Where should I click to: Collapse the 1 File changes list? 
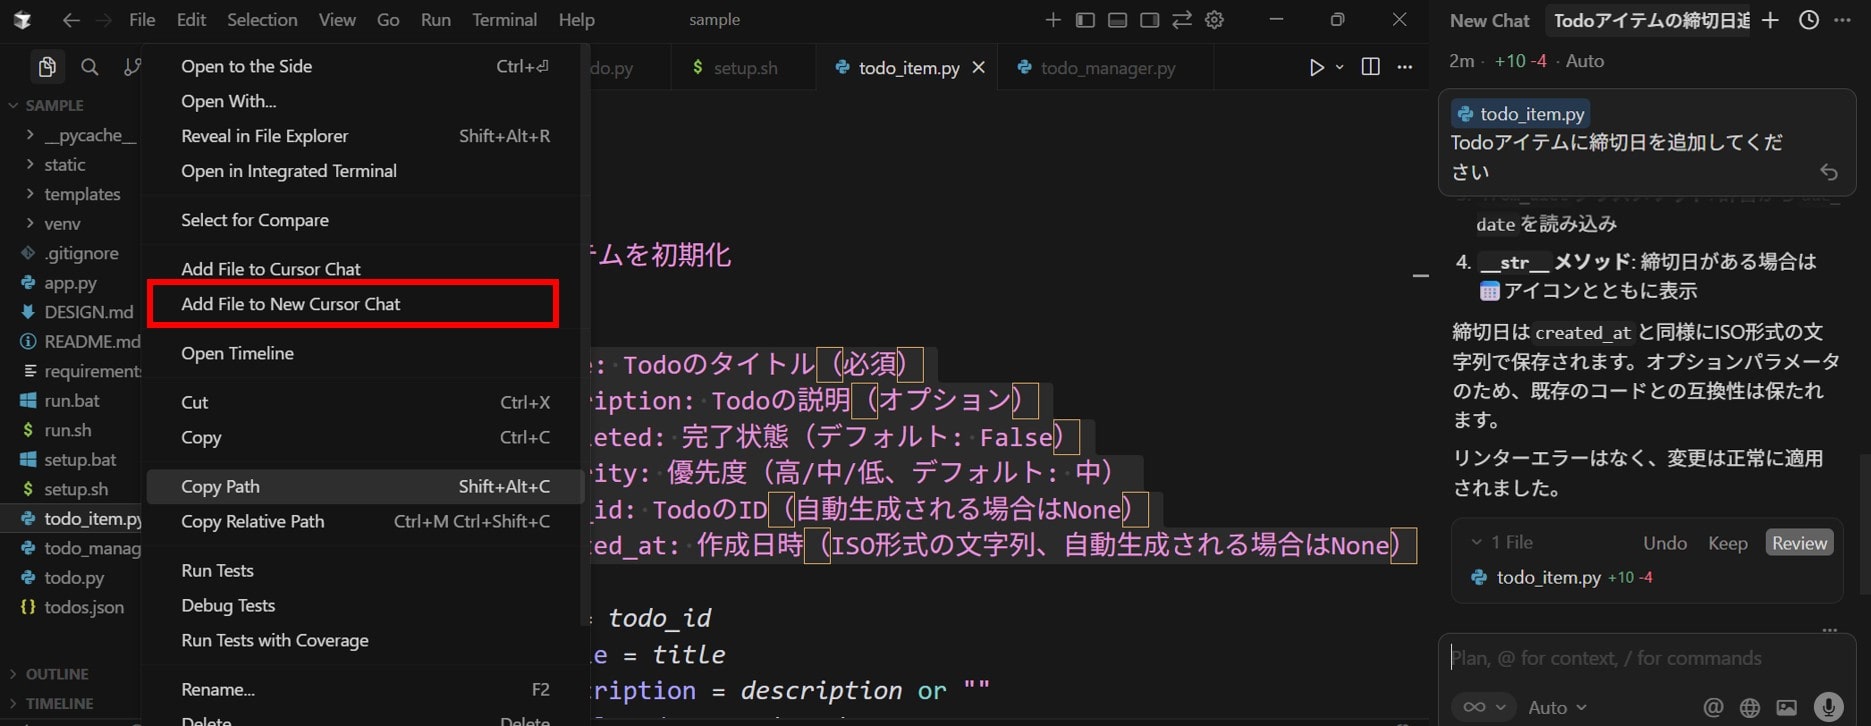tap(1476, 542)
